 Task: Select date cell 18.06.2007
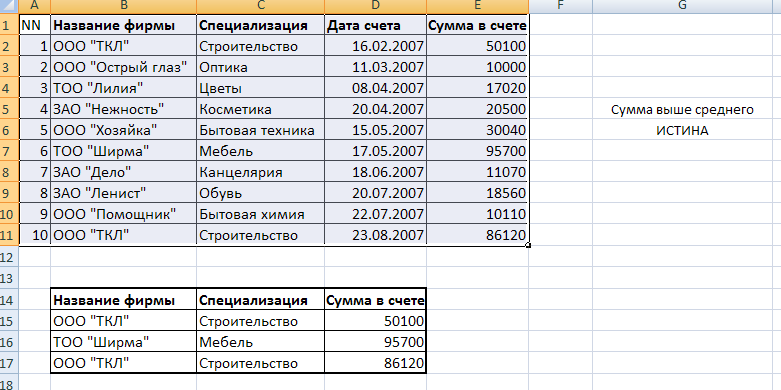point(376,172)
